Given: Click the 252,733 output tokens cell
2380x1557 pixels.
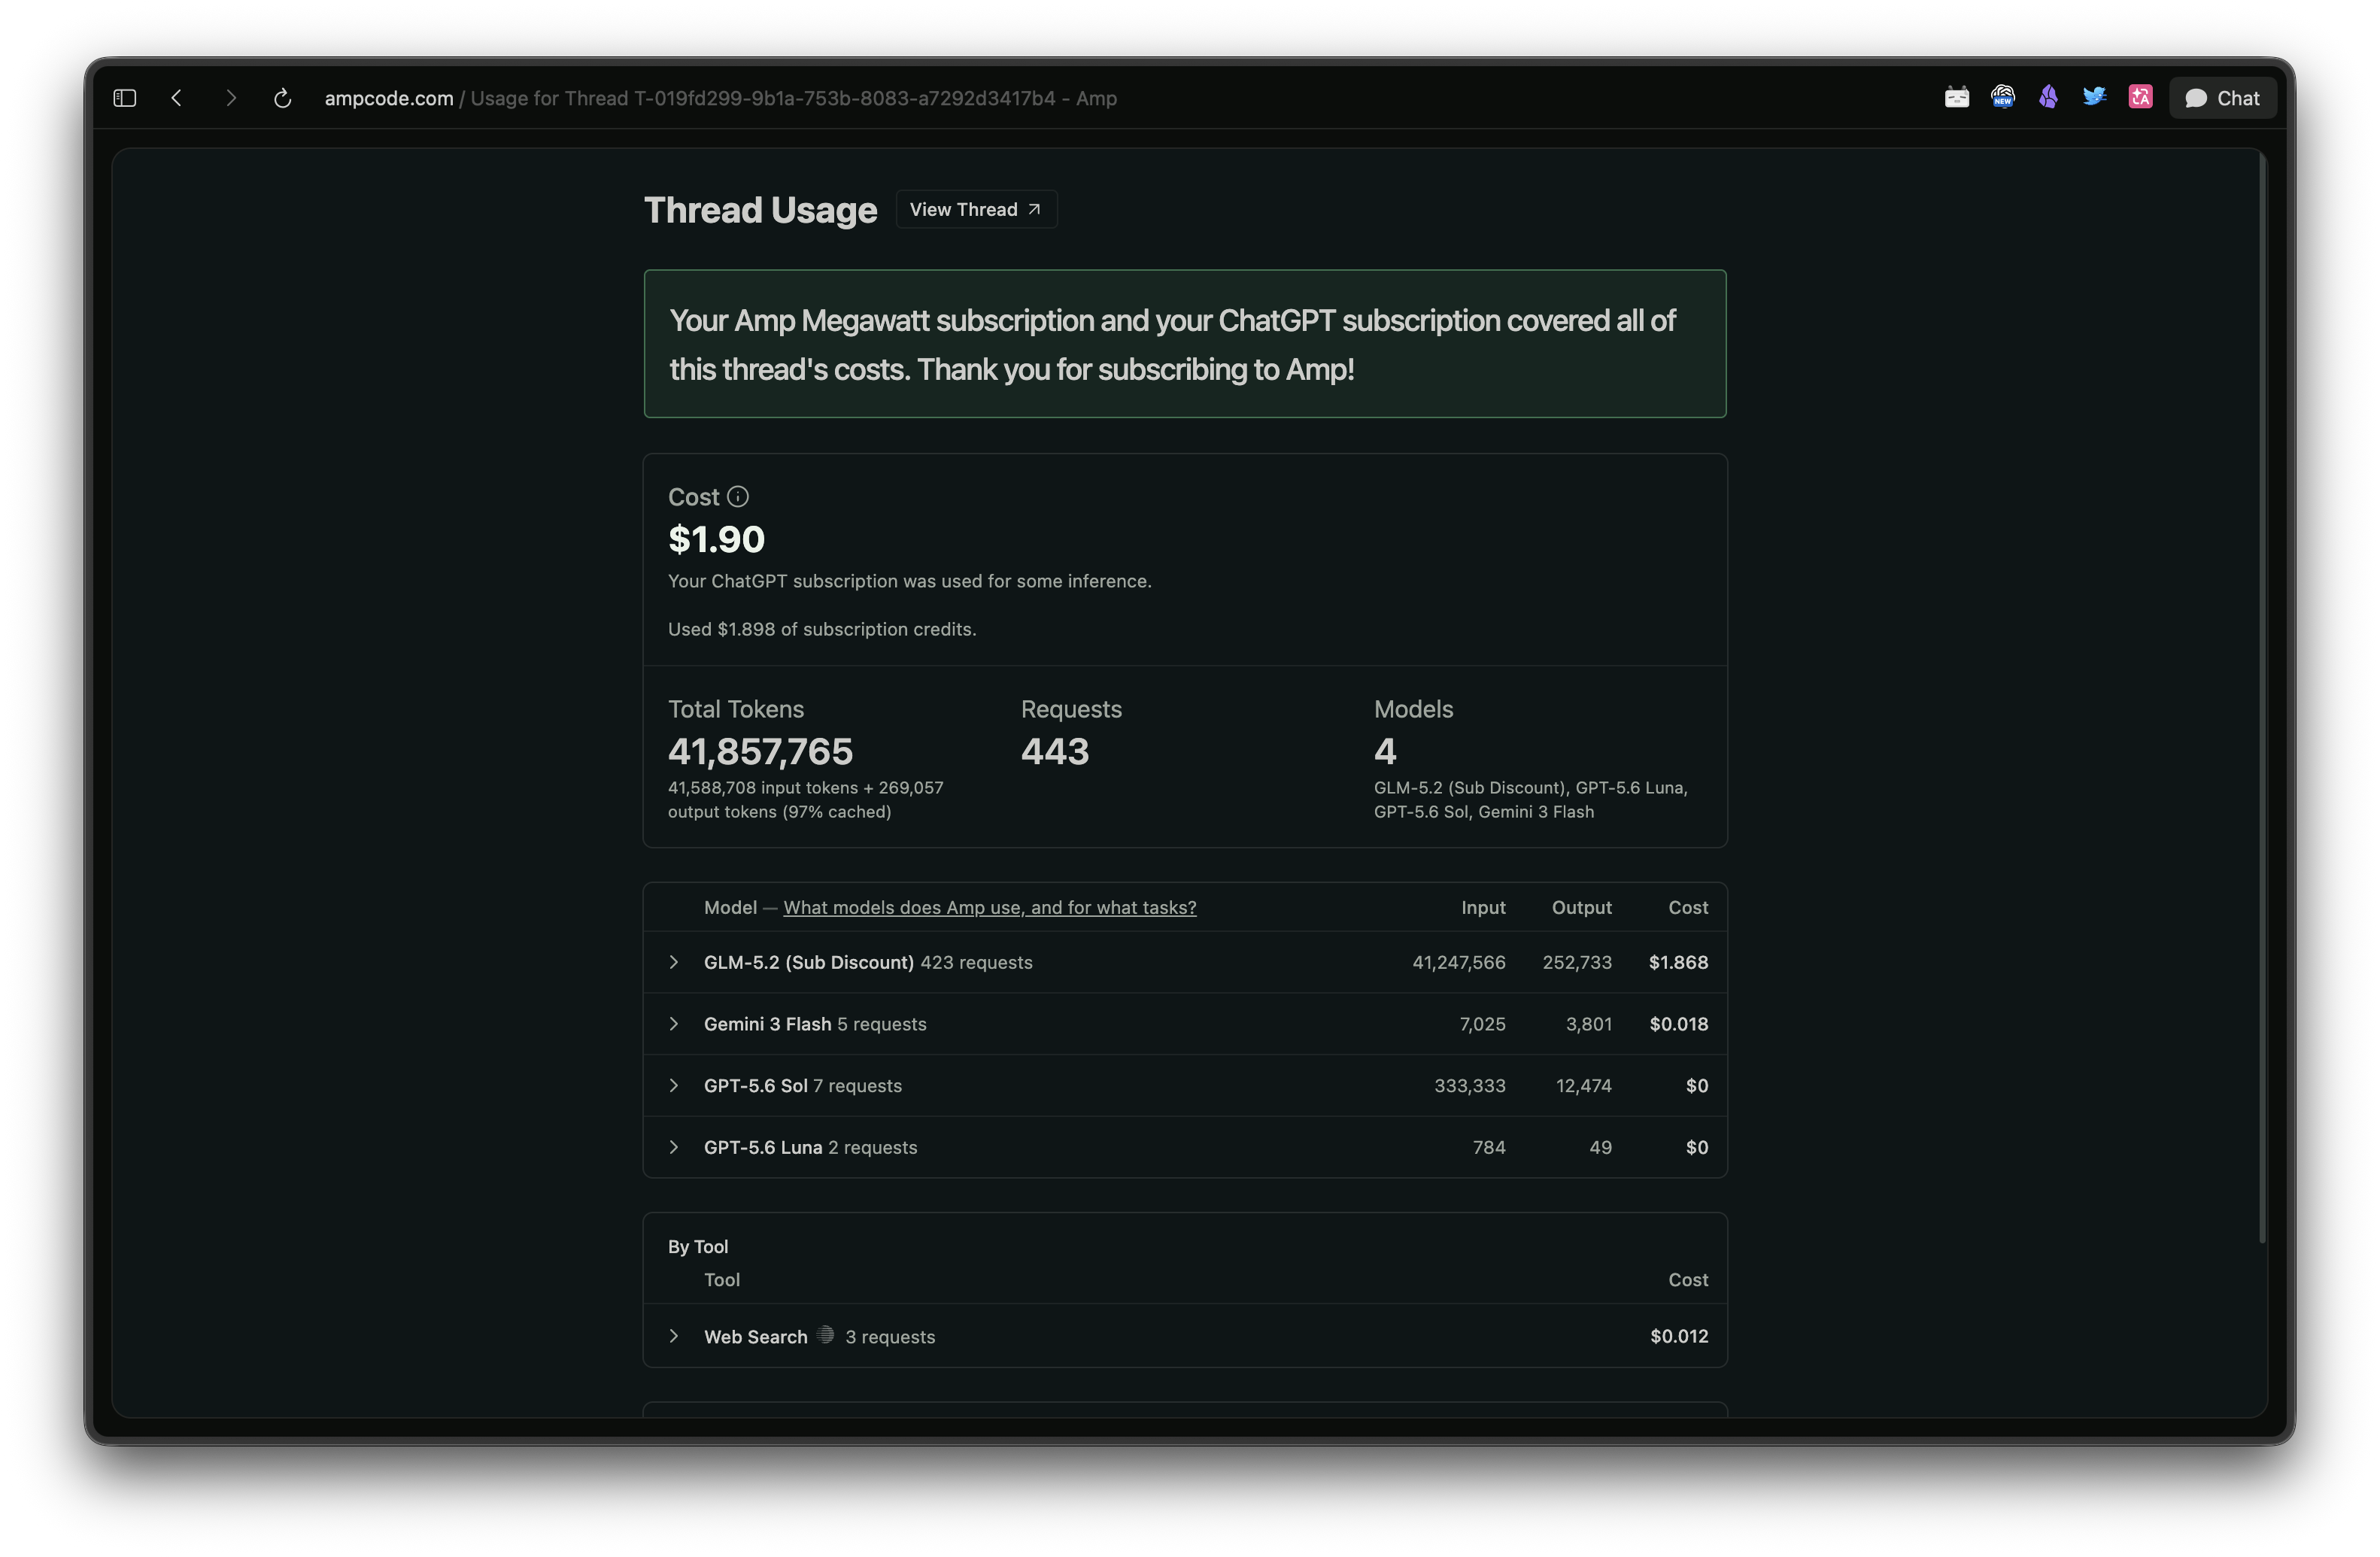Looking at the screenshot, I should click(x=1577, y=962).
